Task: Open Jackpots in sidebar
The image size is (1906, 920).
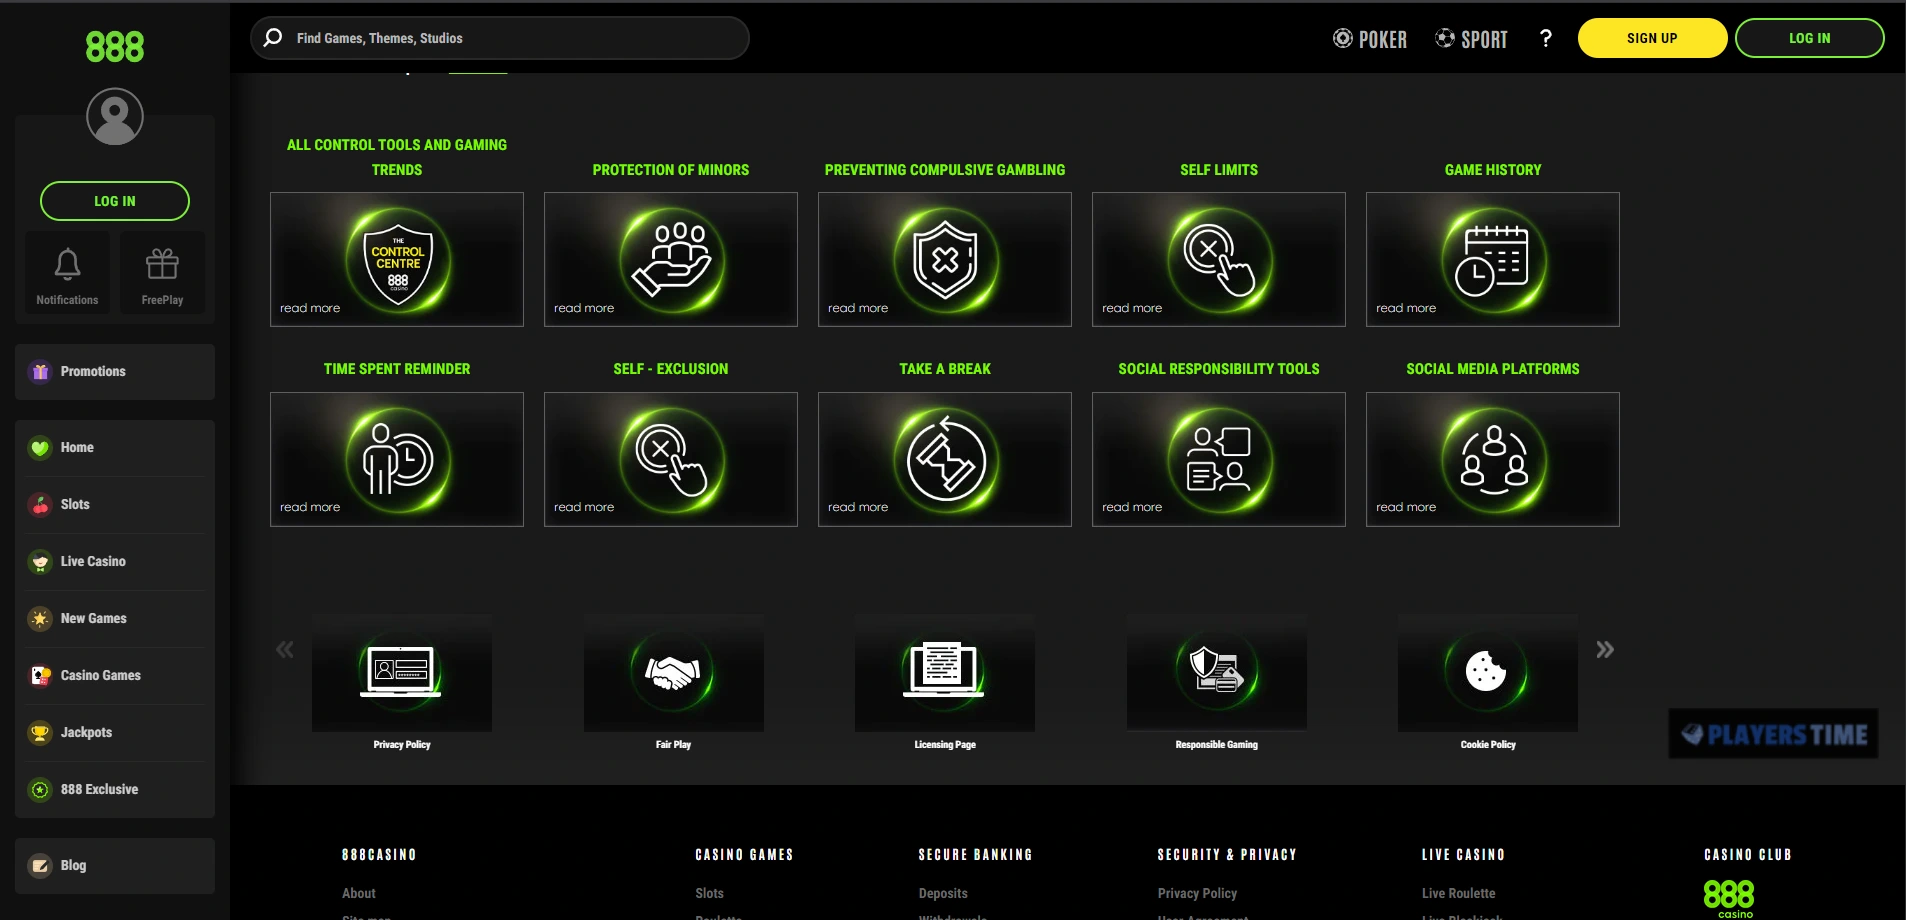Action: pos(115,733)
